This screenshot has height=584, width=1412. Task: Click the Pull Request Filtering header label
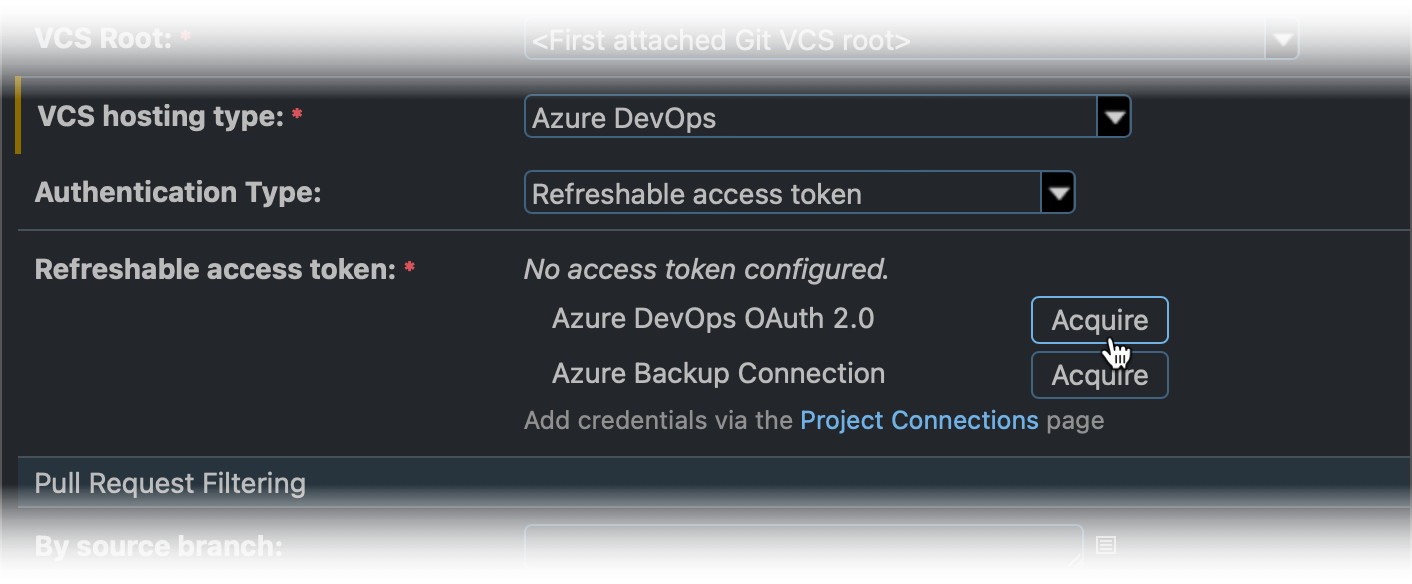170,483
